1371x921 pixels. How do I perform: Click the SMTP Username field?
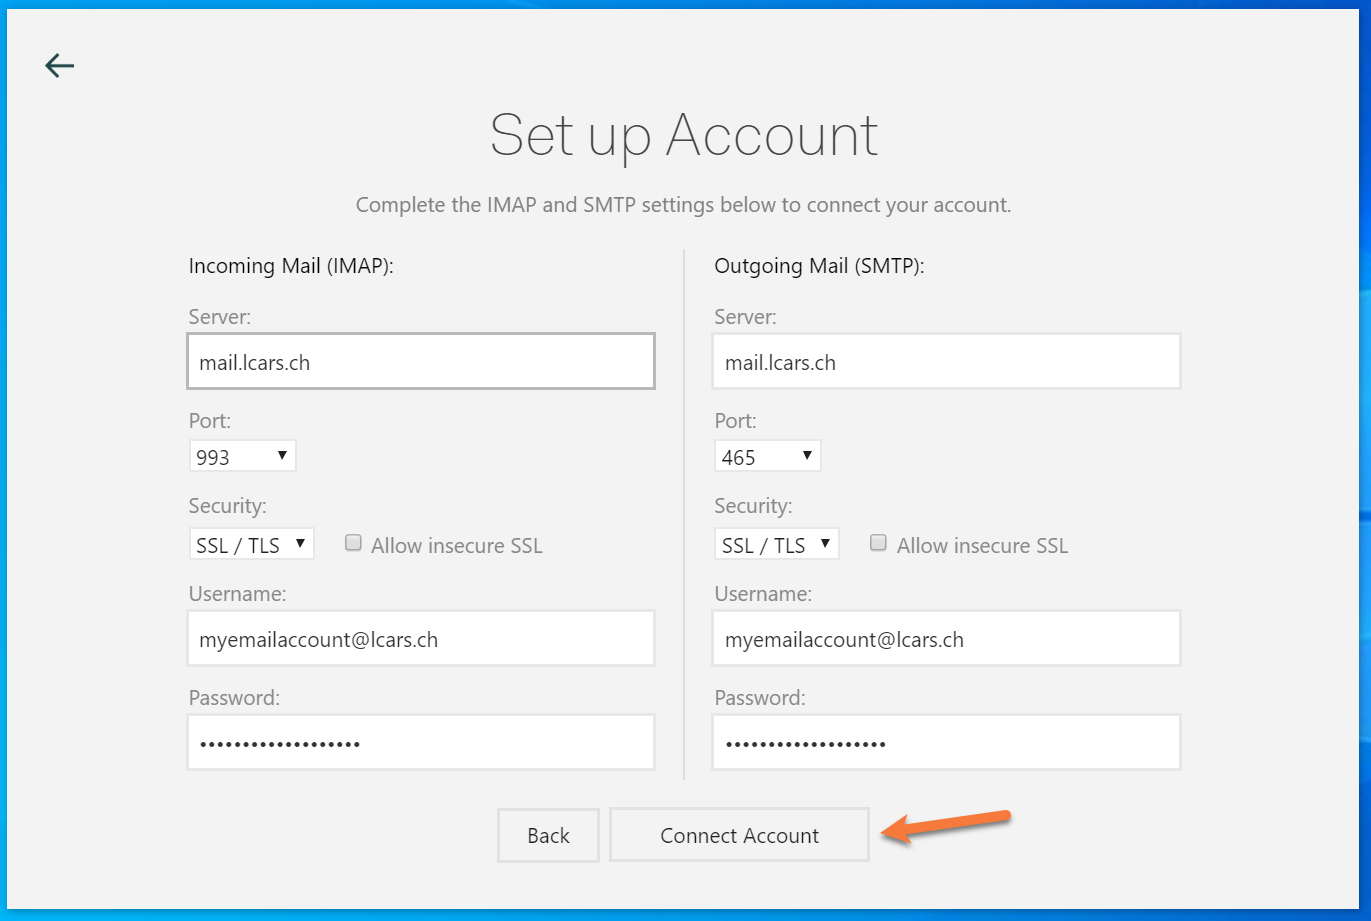pos(946,639)
